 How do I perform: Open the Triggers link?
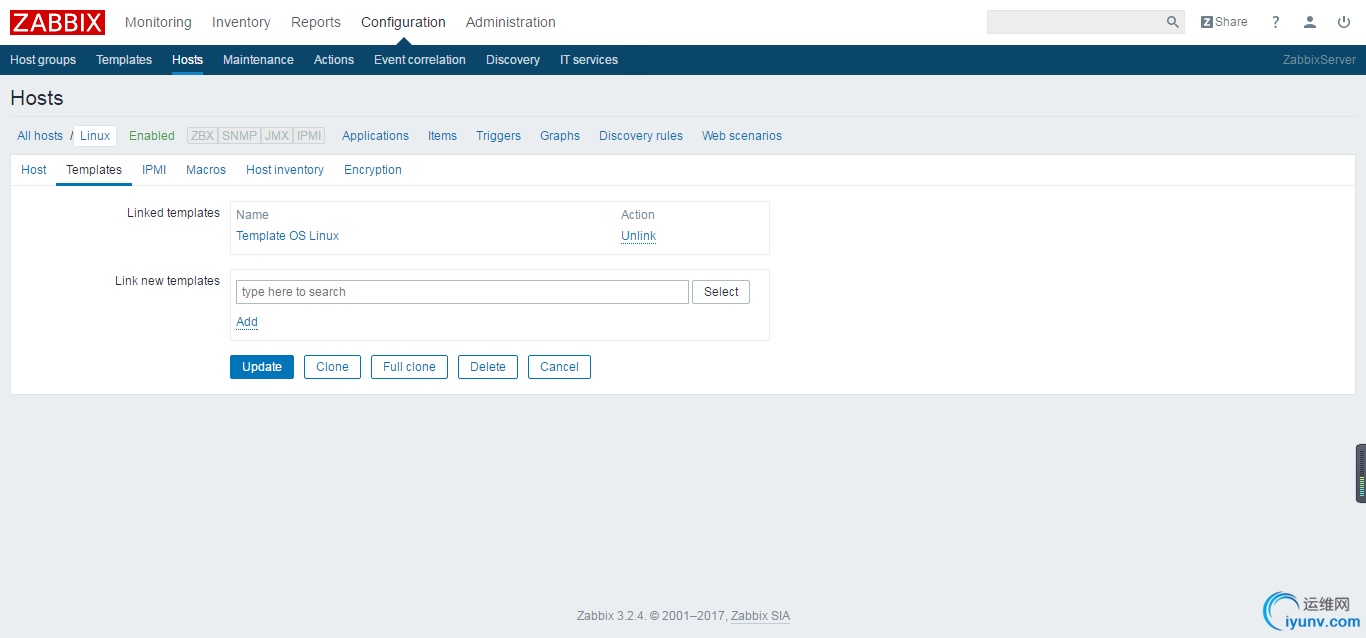[498, 136]
